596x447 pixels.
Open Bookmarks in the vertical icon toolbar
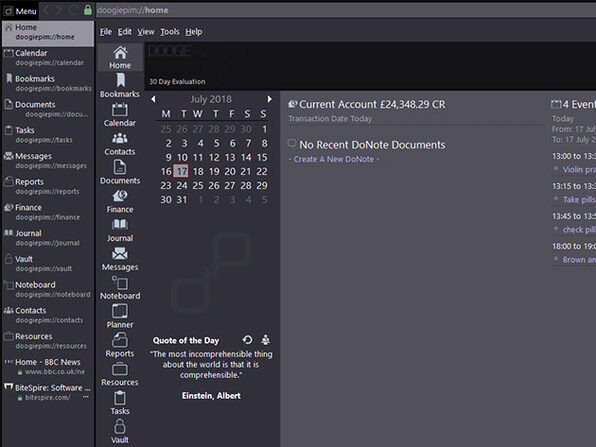(120, 86)
